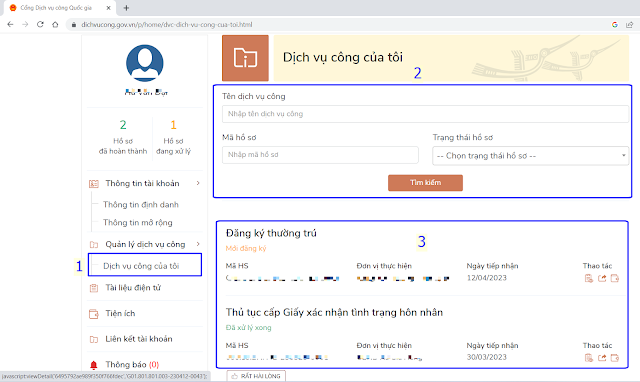Click wallet-style action icon for Đăng ký thường trú

(x=615, y=278)
